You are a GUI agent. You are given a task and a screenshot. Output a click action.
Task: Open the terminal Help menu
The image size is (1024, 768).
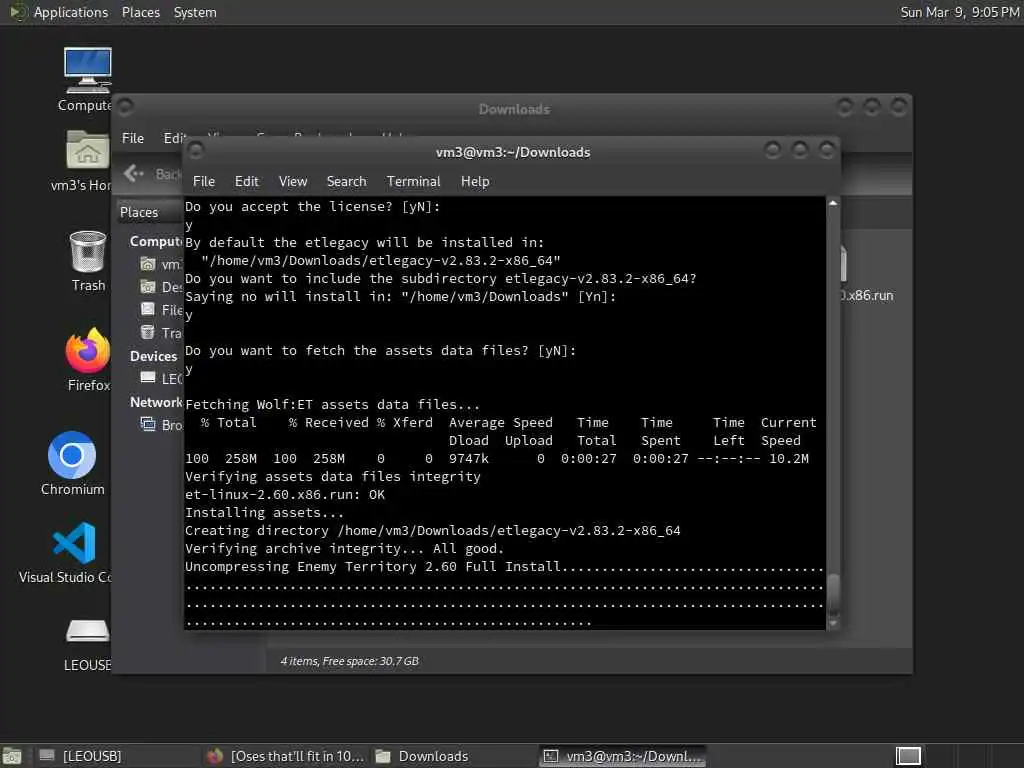(x=475, y=181)
